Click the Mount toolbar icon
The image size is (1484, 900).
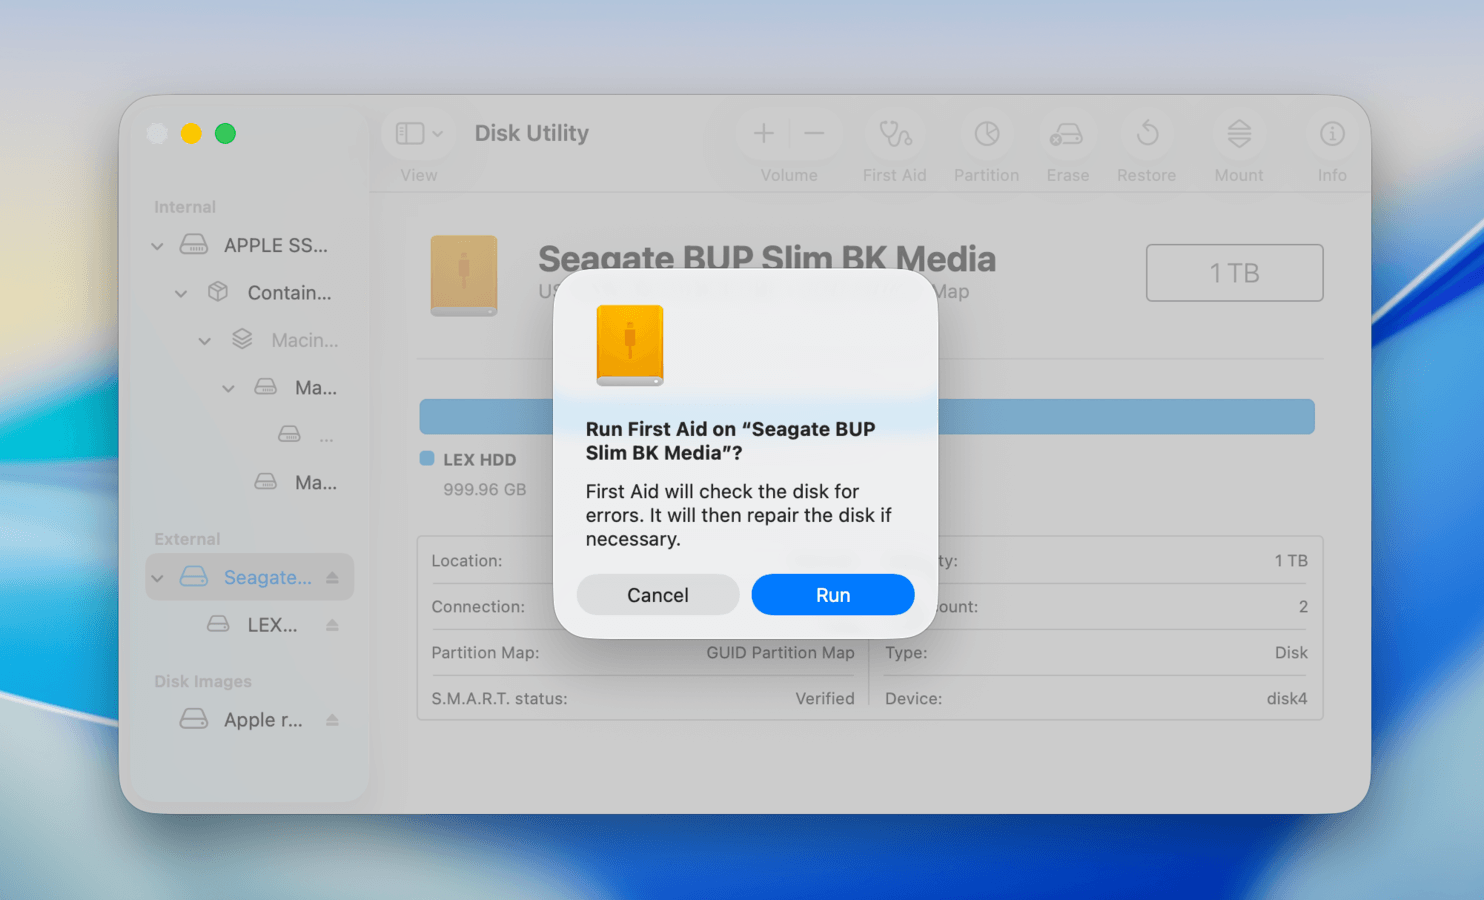[x=1238, y=135]
